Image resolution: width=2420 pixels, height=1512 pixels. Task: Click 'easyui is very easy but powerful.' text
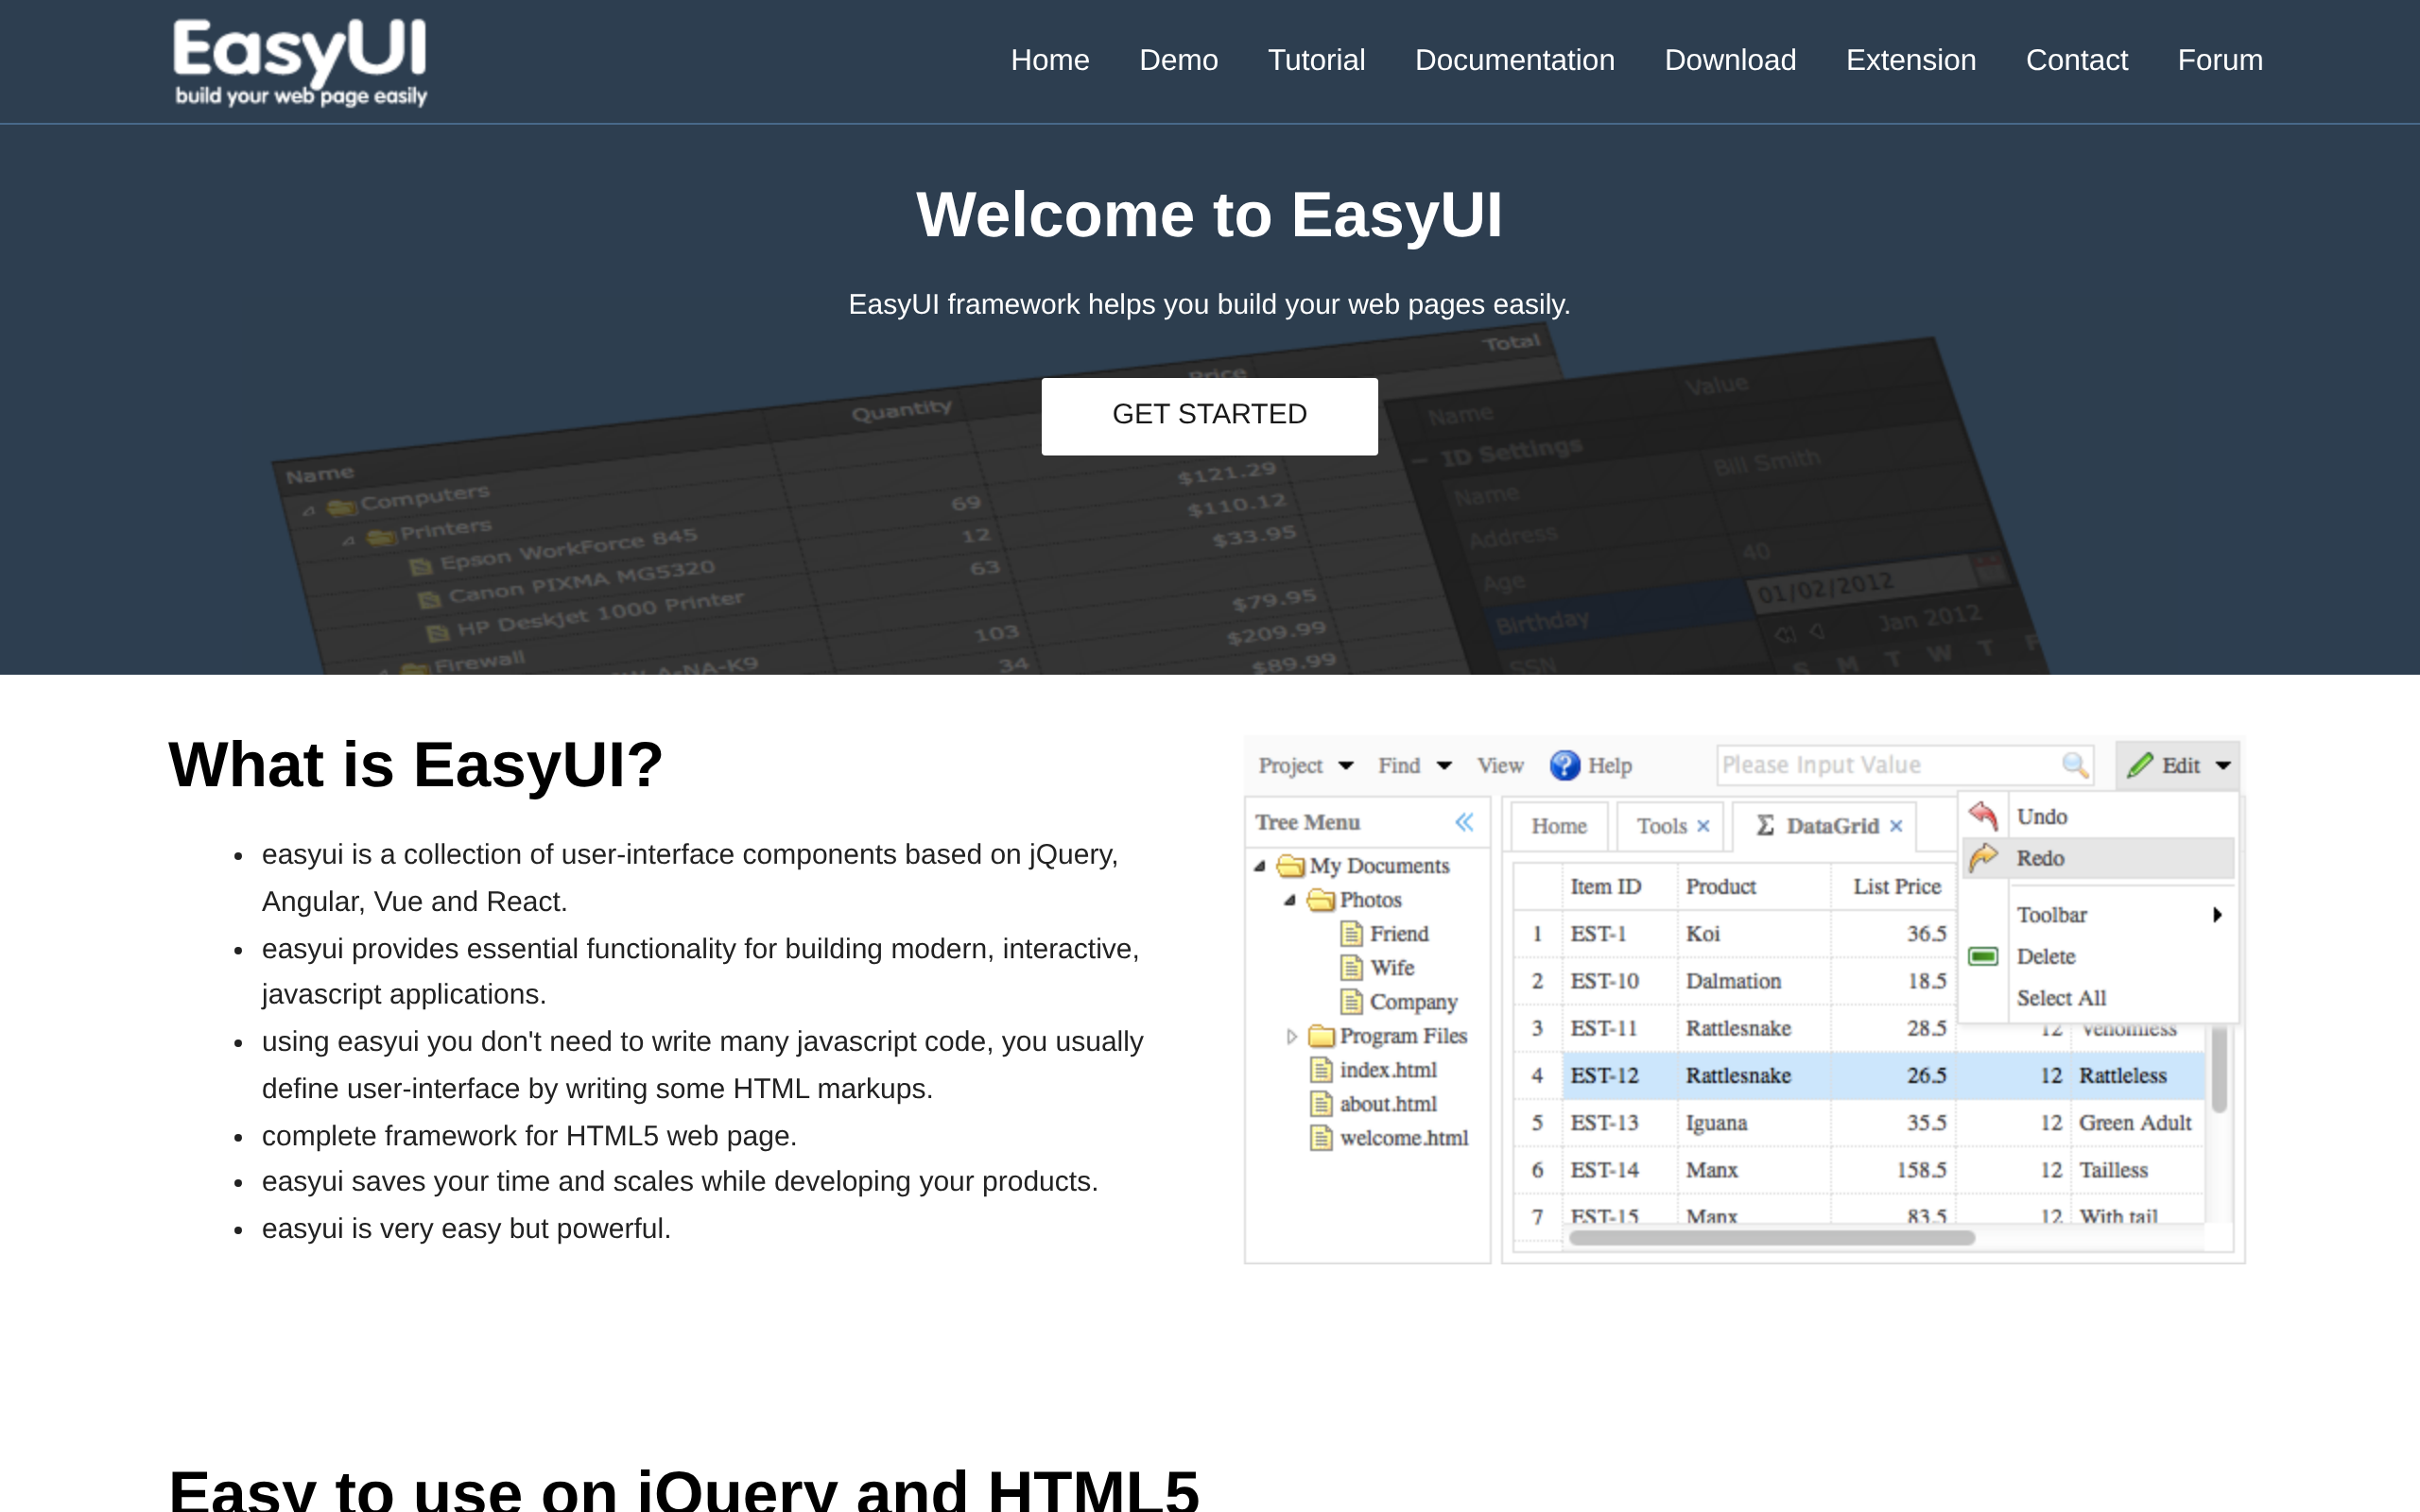pyautogui.click(x=466, y=1228)
